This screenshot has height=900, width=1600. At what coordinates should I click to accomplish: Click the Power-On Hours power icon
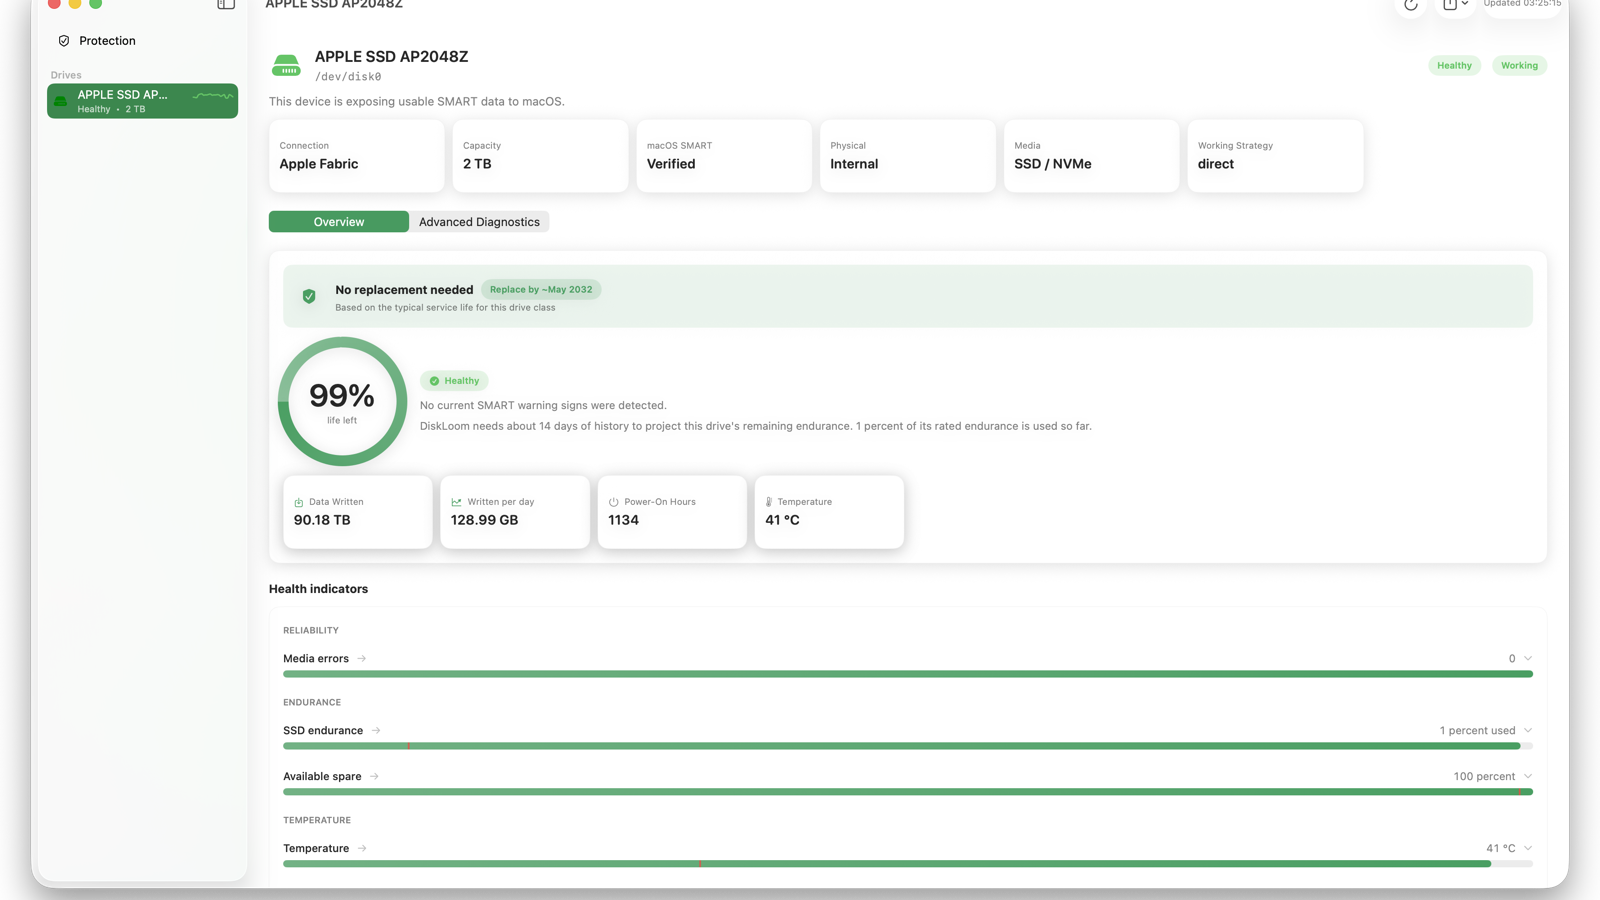point(614,502)
